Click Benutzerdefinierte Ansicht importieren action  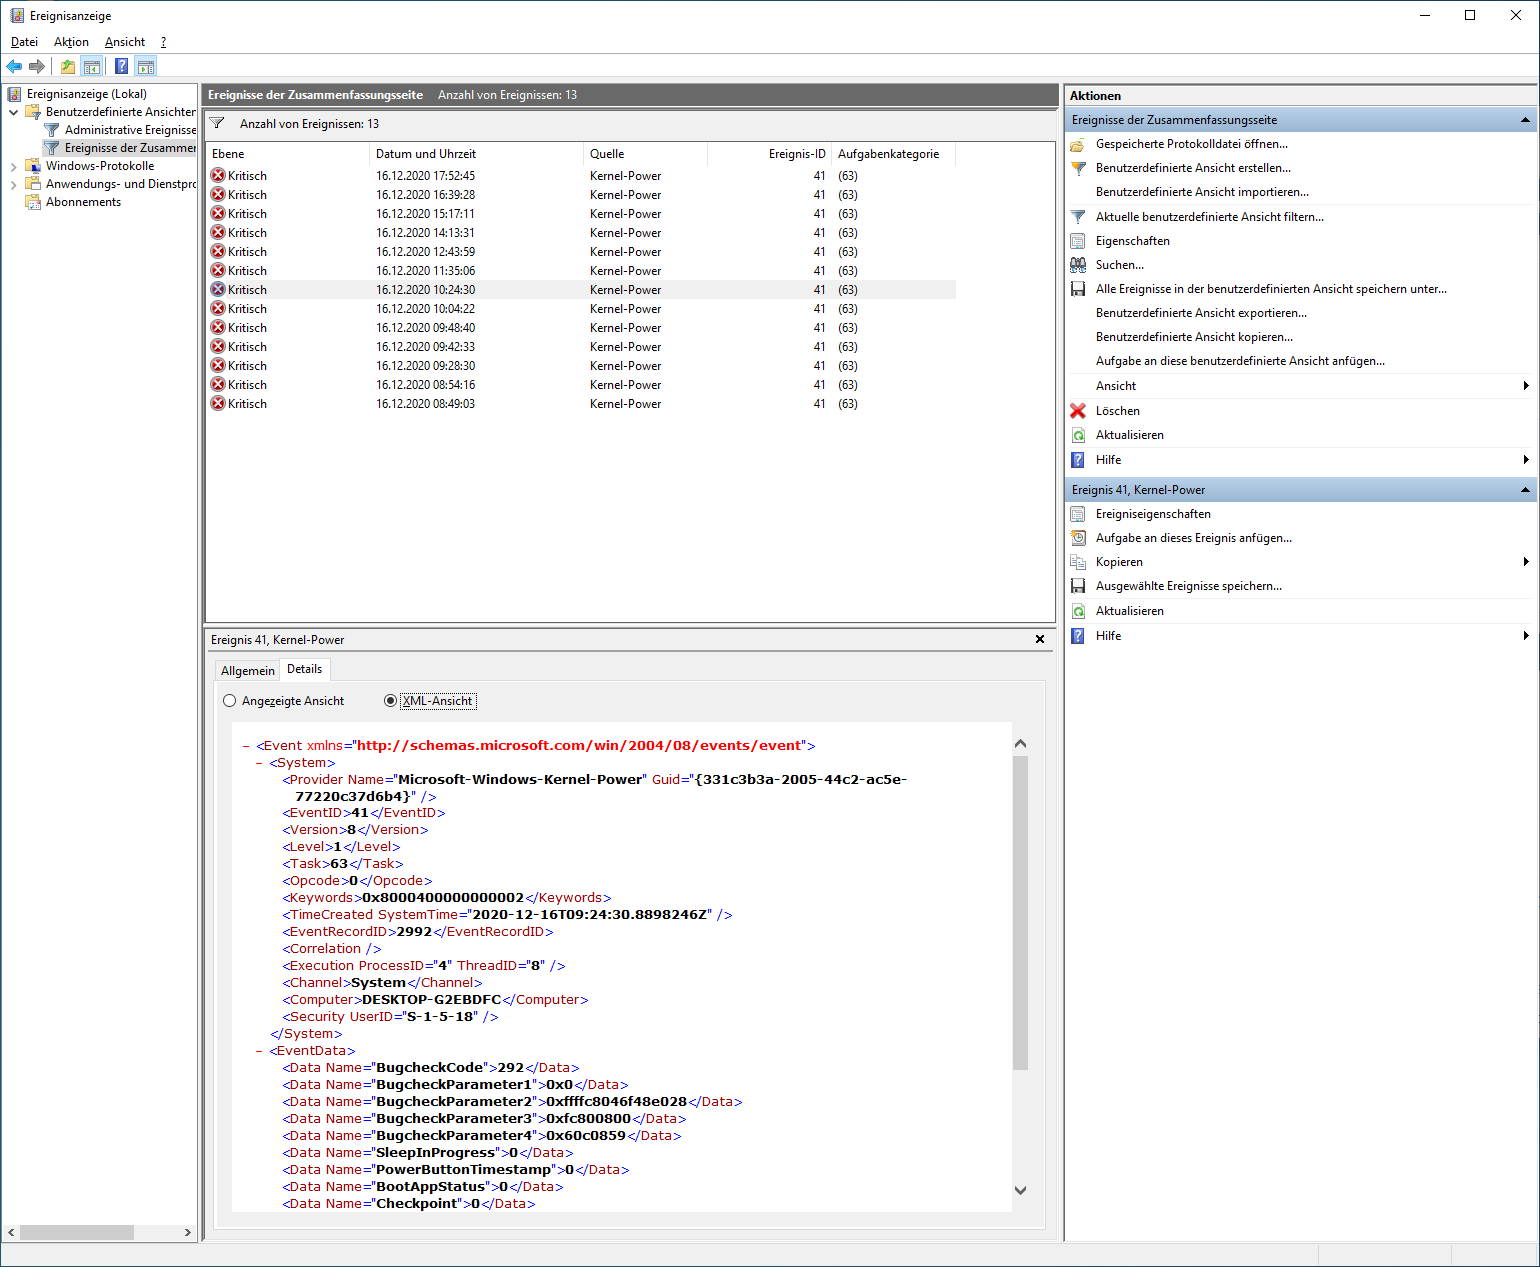(x=1202, y=192)
